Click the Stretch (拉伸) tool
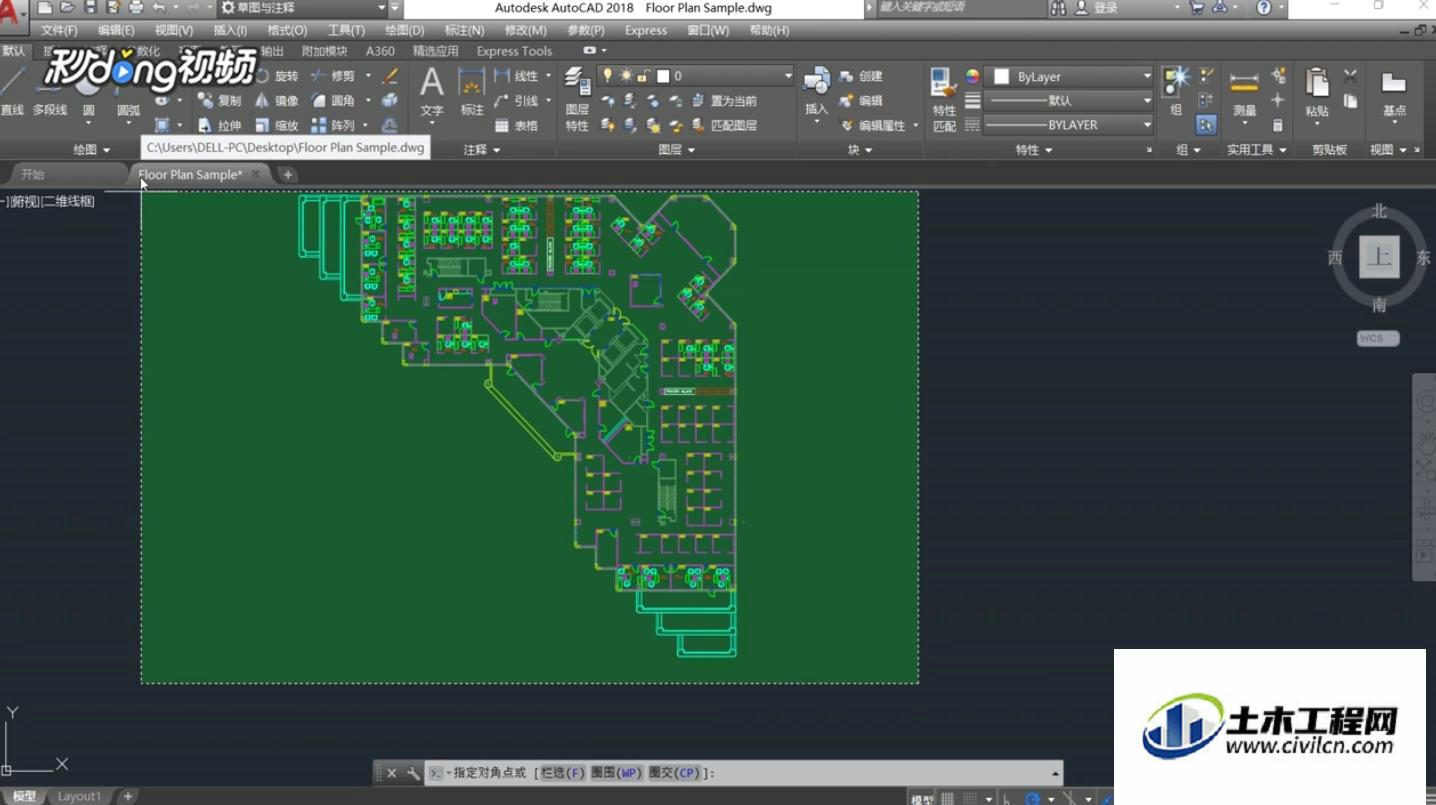 pos(219,126)
